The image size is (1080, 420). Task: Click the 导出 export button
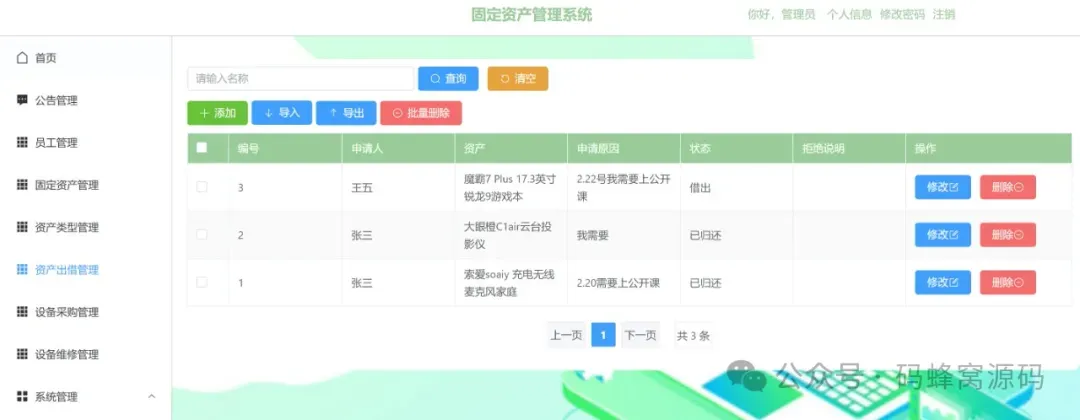(x=346, y=113)
